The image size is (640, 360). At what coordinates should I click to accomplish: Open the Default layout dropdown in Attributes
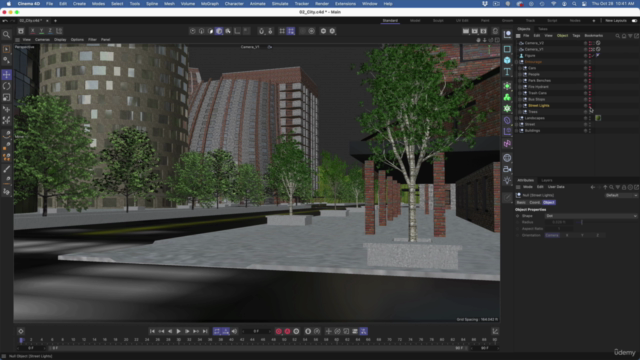click(x=621, y=196)
